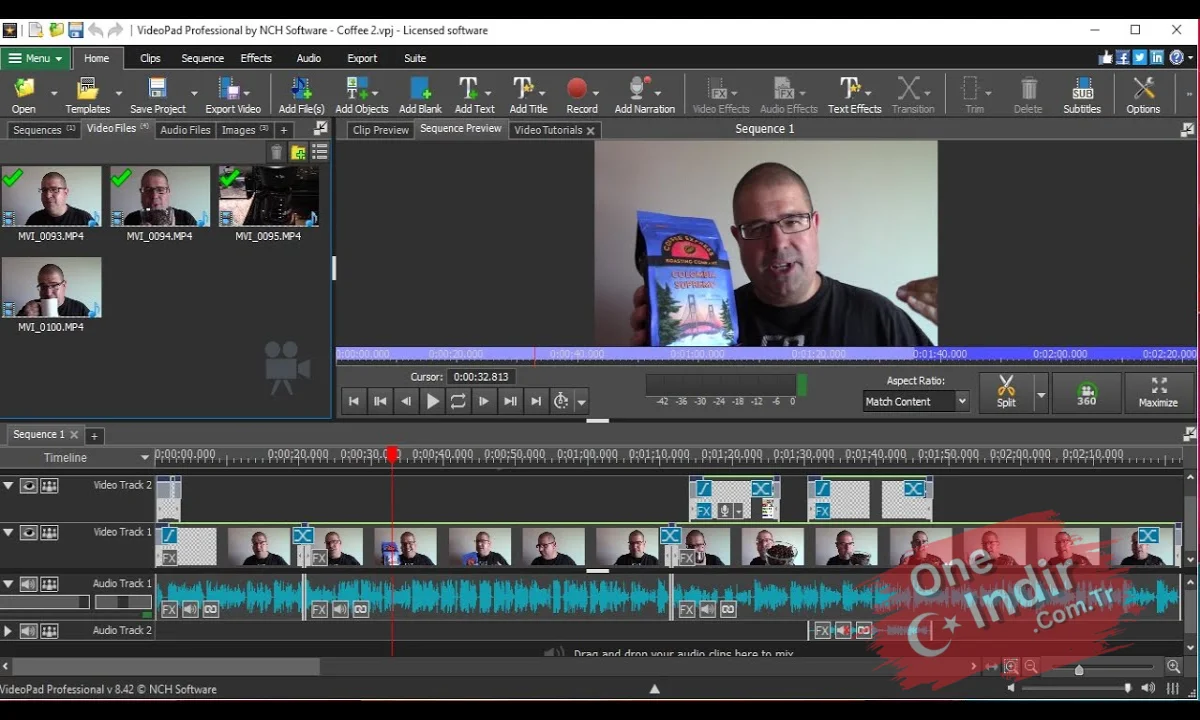
Task: Close the Video Tutorials tab
Action: coord(590,130)
